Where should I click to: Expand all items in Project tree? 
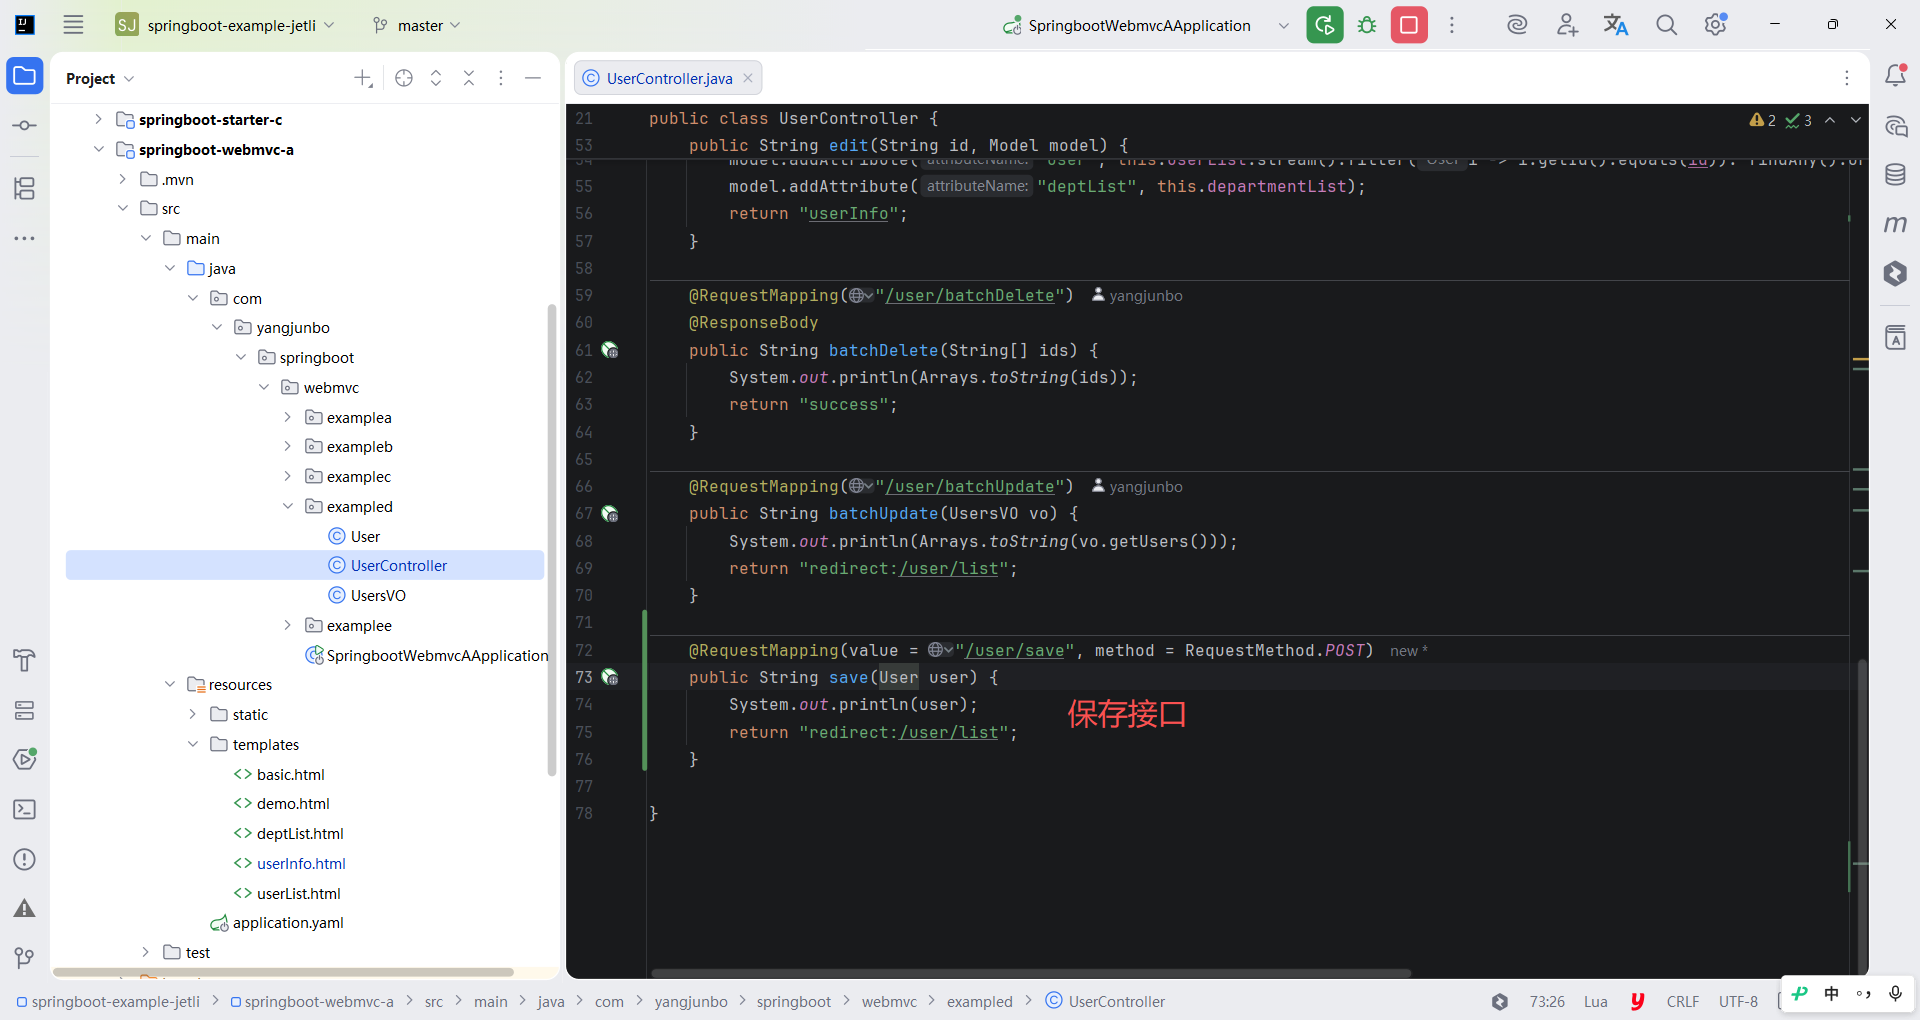pos(436,78)
